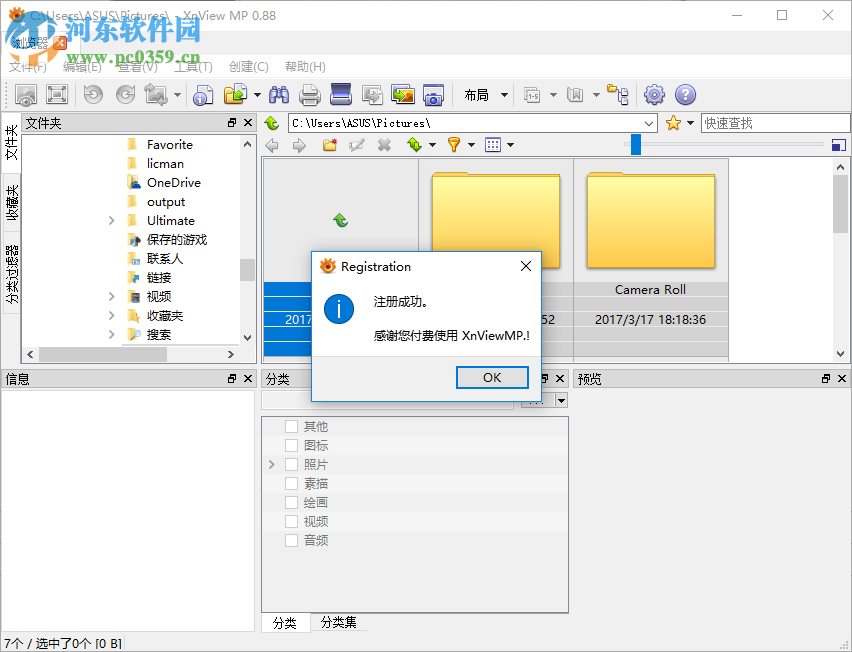Delete selection using the red X icon
Screen dimensions: 852x652
(x=384, y=145)
